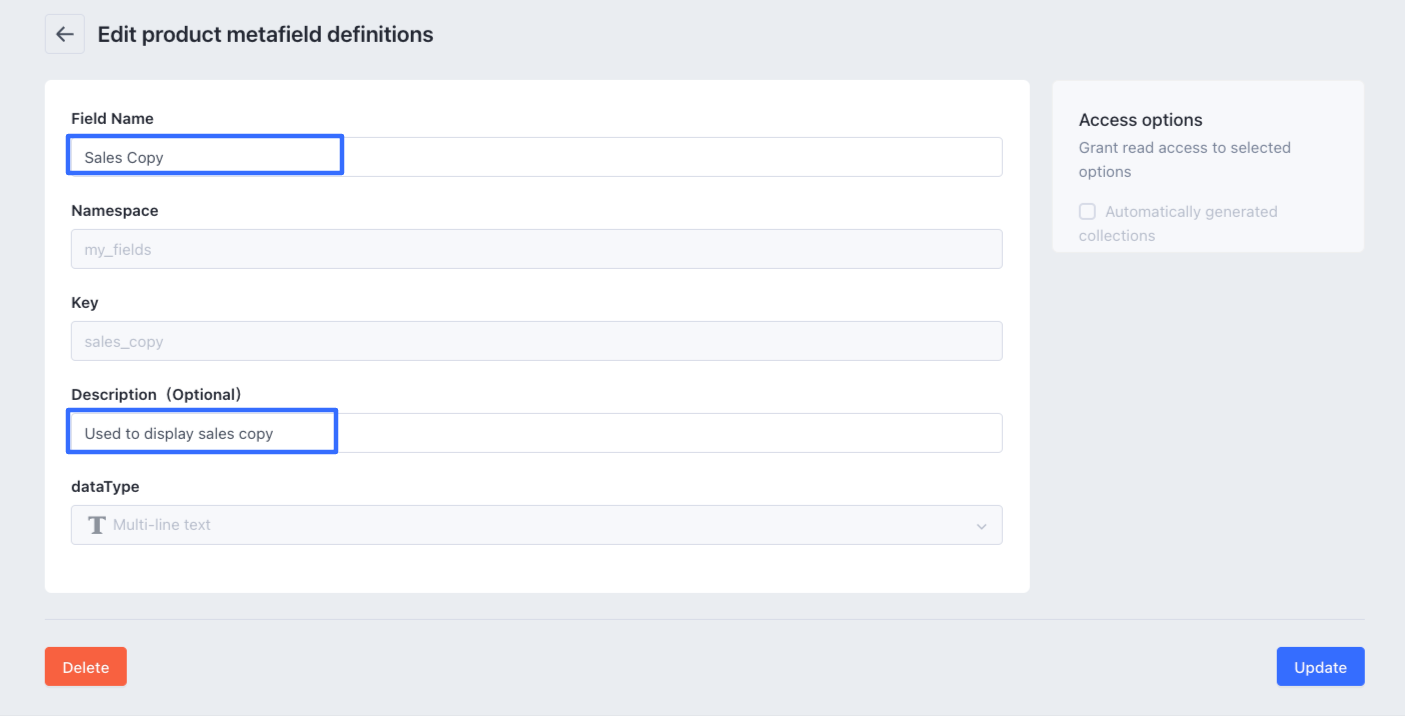The height and width of the screenshot is (716, 1405).
Task: Enable the Automatically generated collections checkbox
Action: point(1087,212)
